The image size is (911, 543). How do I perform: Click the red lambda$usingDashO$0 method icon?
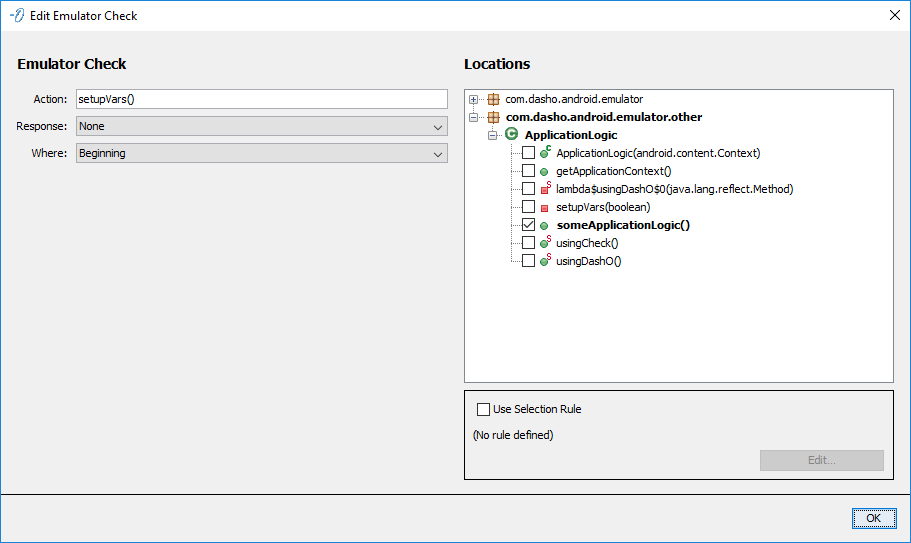click(545, 189)
